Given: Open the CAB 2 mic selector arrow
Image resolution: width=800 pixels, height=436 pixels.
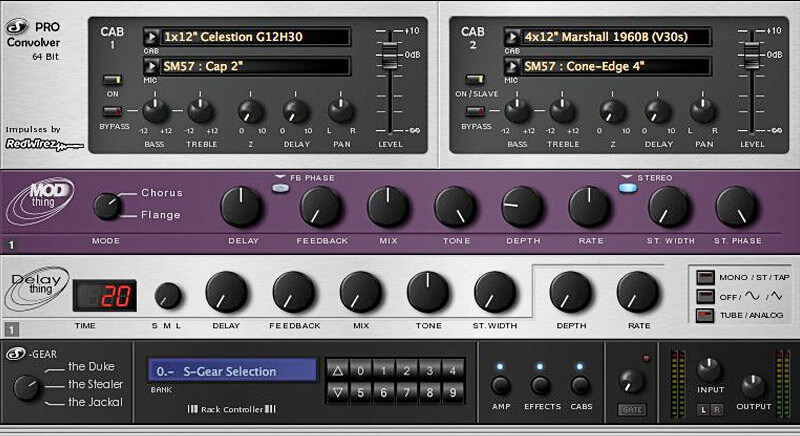Looking at the screenshot, I should click(x=512, y=66).
